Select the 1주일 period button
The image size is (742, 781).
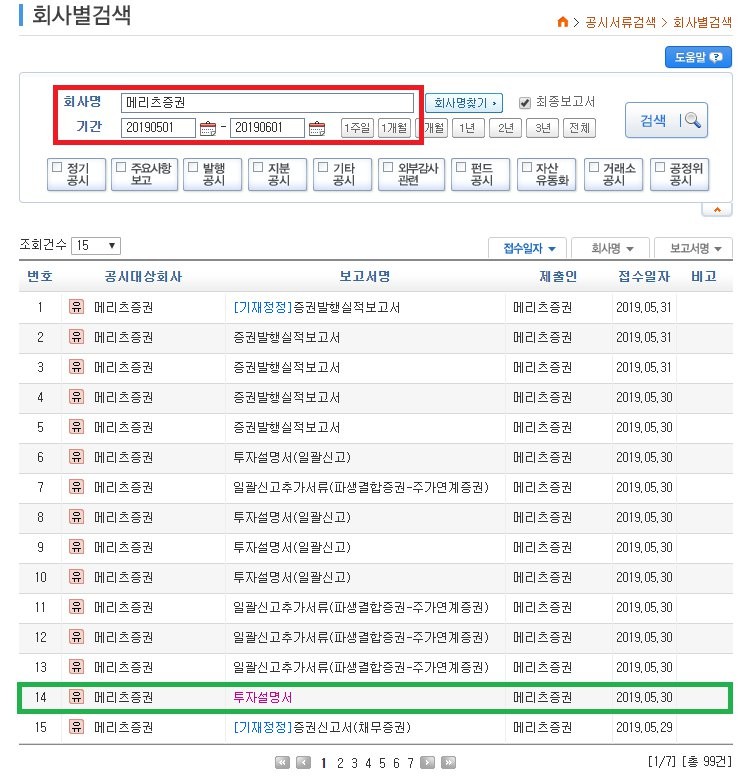click(357, 128)
